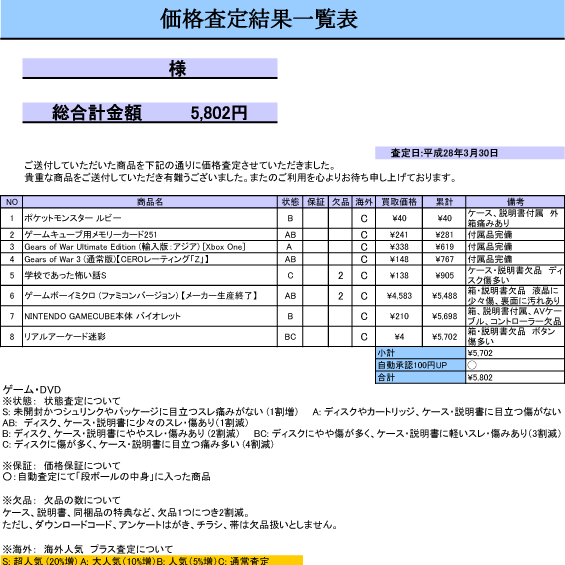565x565 pixels.
Task: Click the final total ¥5,802 cell
Action: [x=515, y=377]
